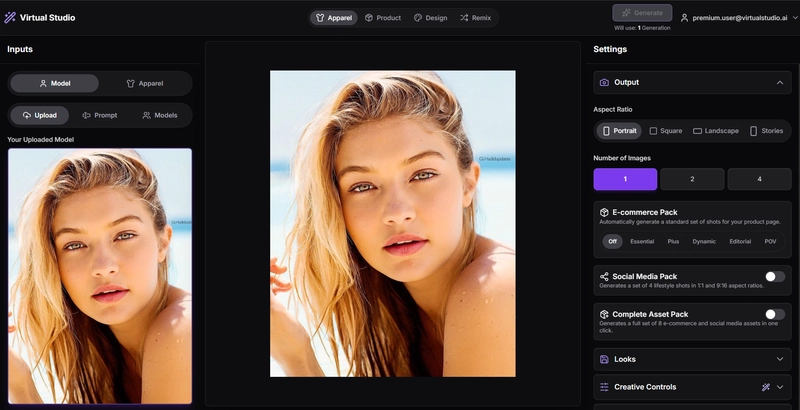Screen dimensions: 800x410
Task: Expand the Looks section chevron
Action: coord(780,359)
